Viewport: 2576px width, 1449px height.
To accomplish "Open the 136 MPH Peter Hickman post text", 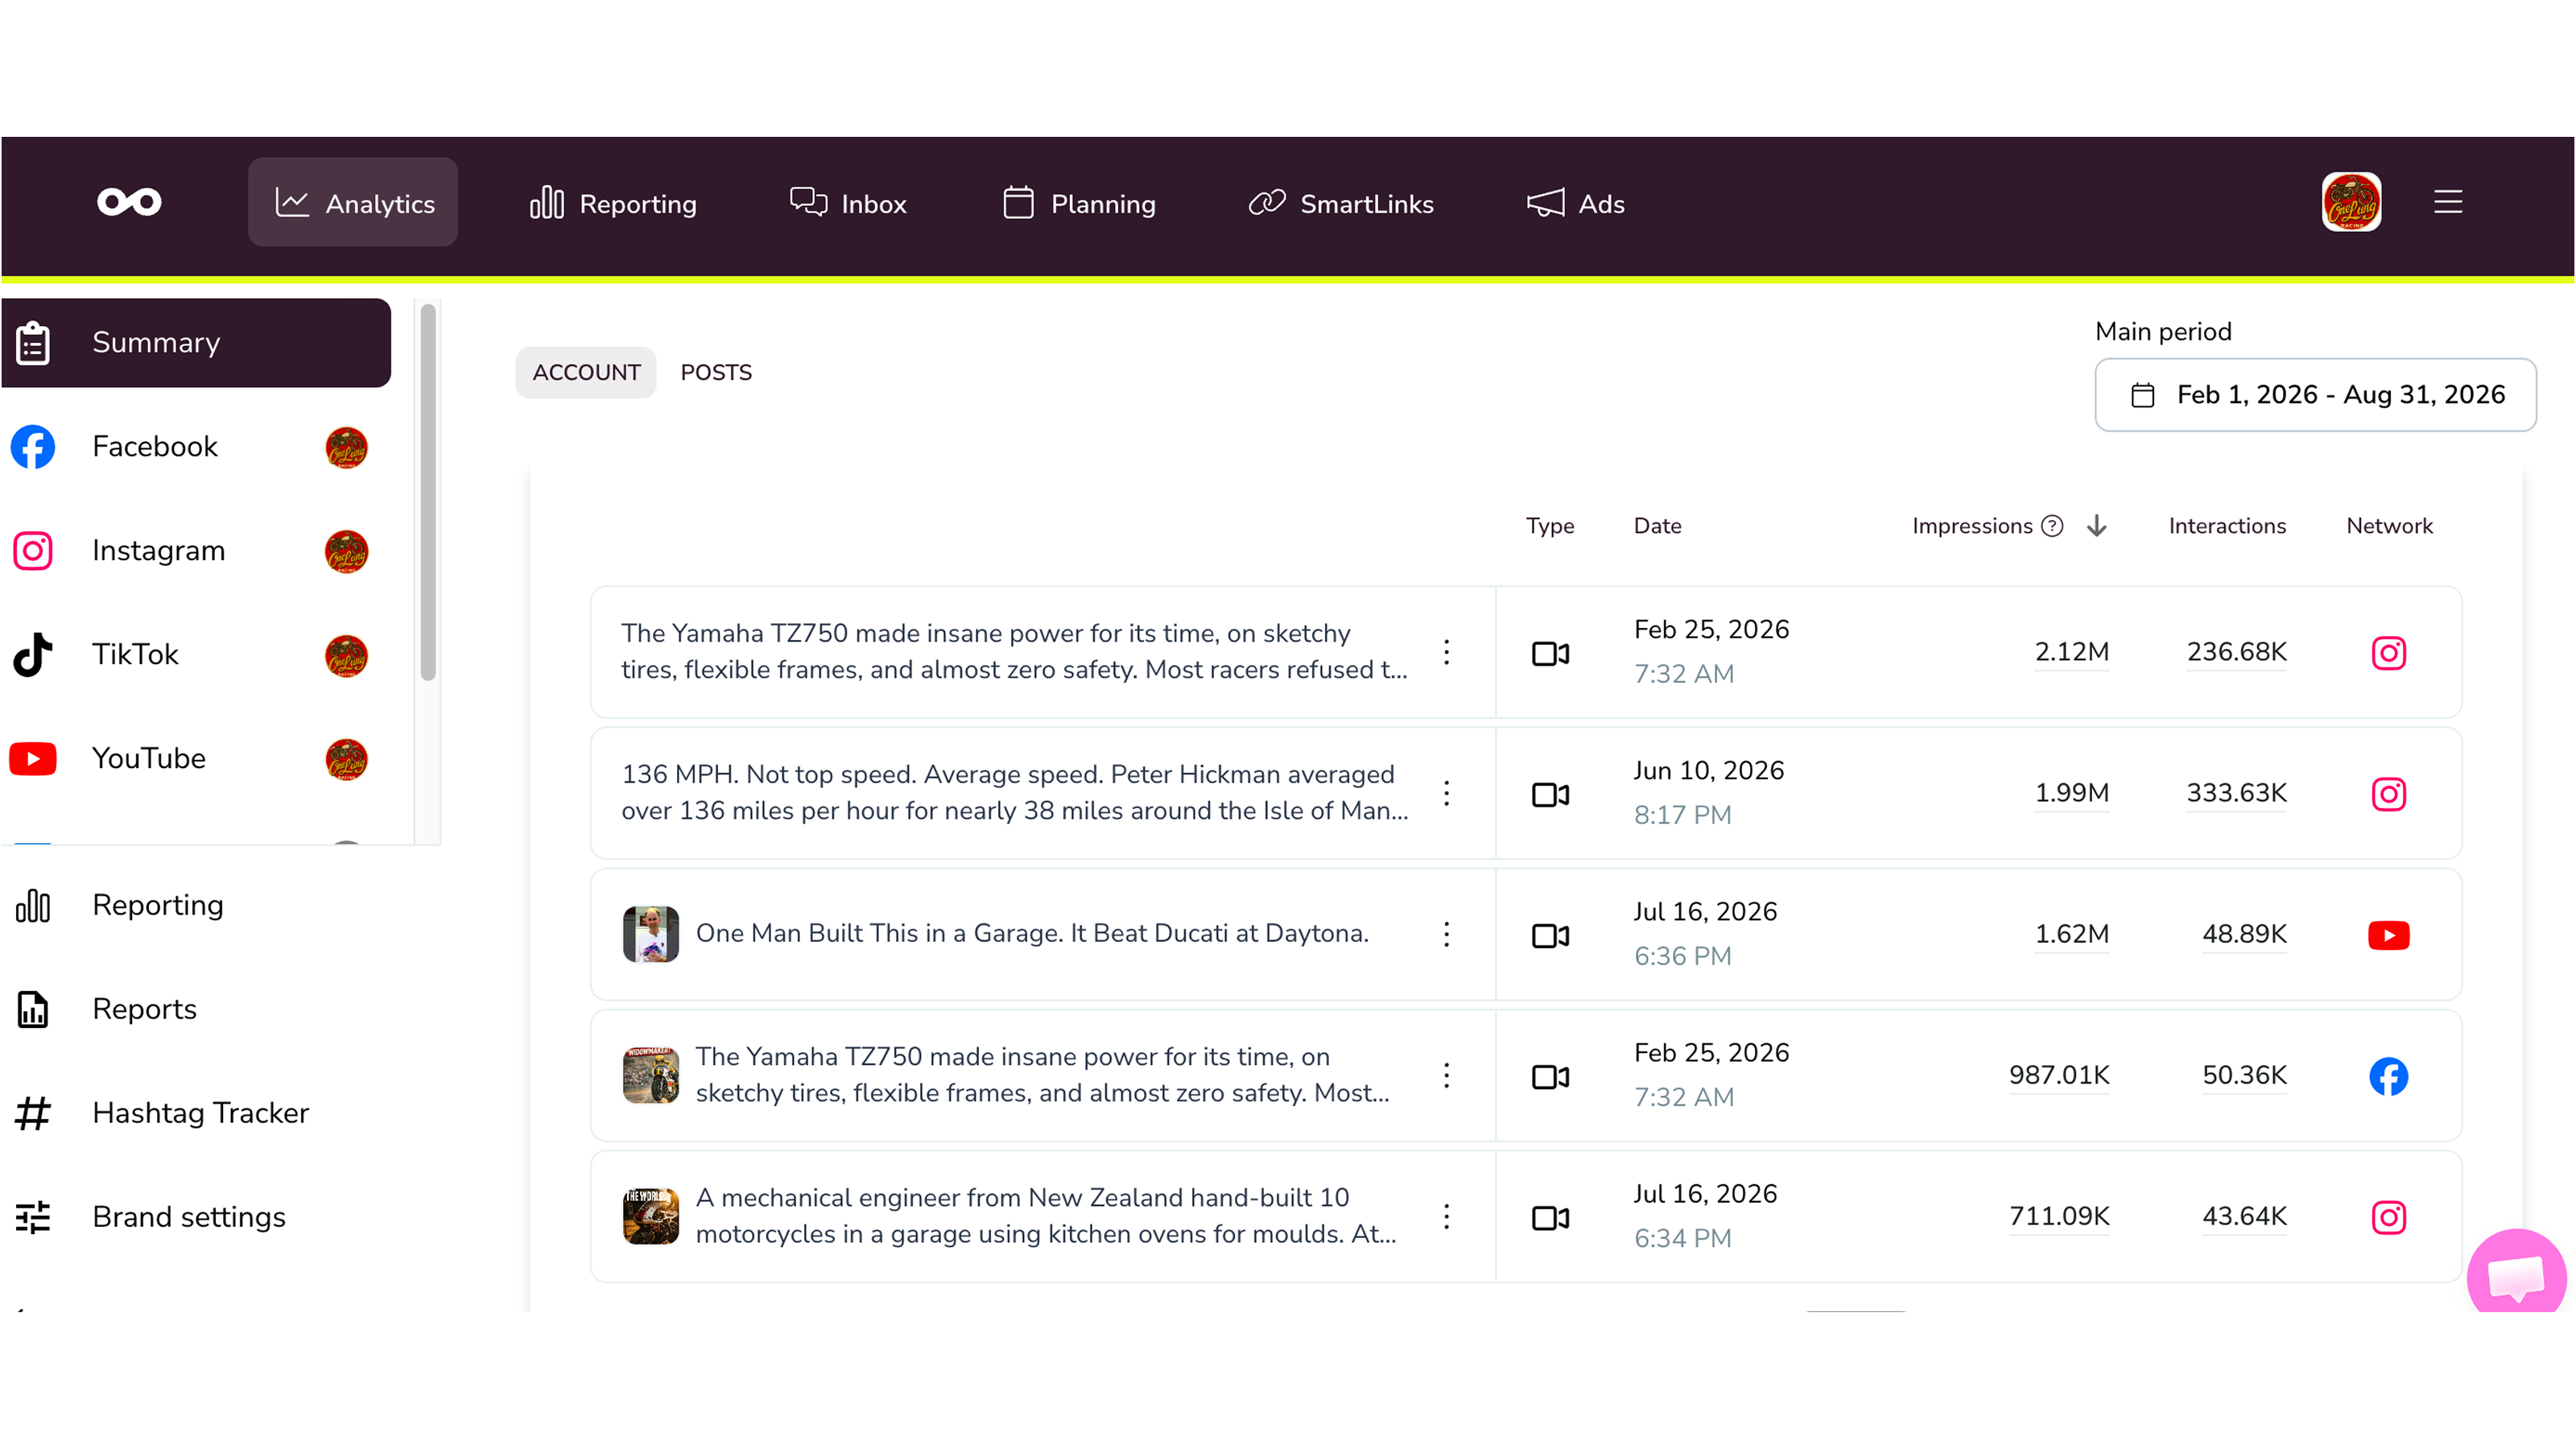I will [x=1014, y=792].
